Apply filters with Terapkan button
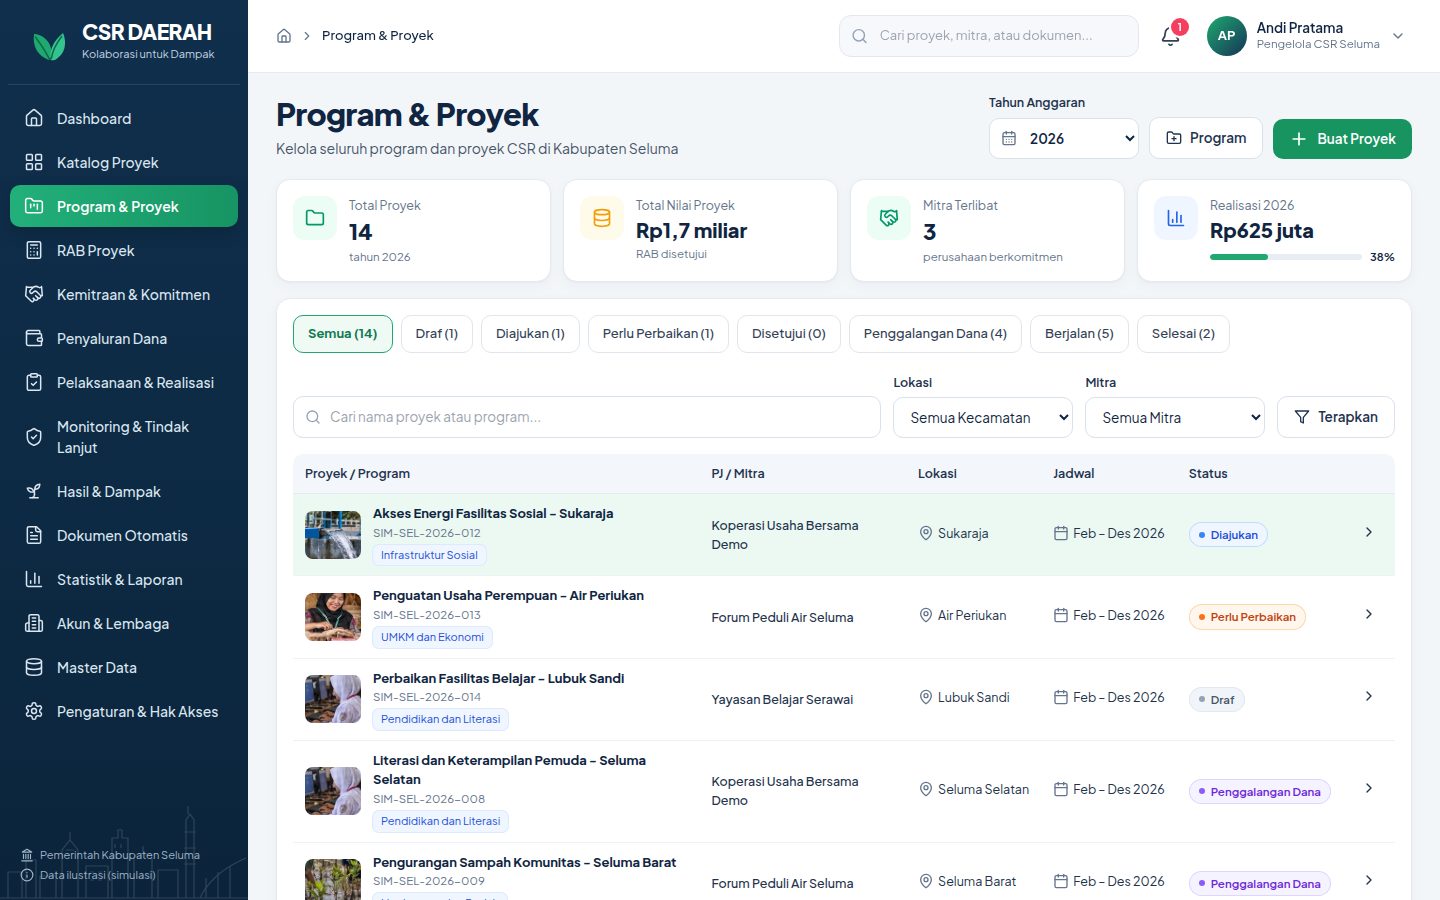The width and height of the screenshot is (1440, 900). point(1336,417)
